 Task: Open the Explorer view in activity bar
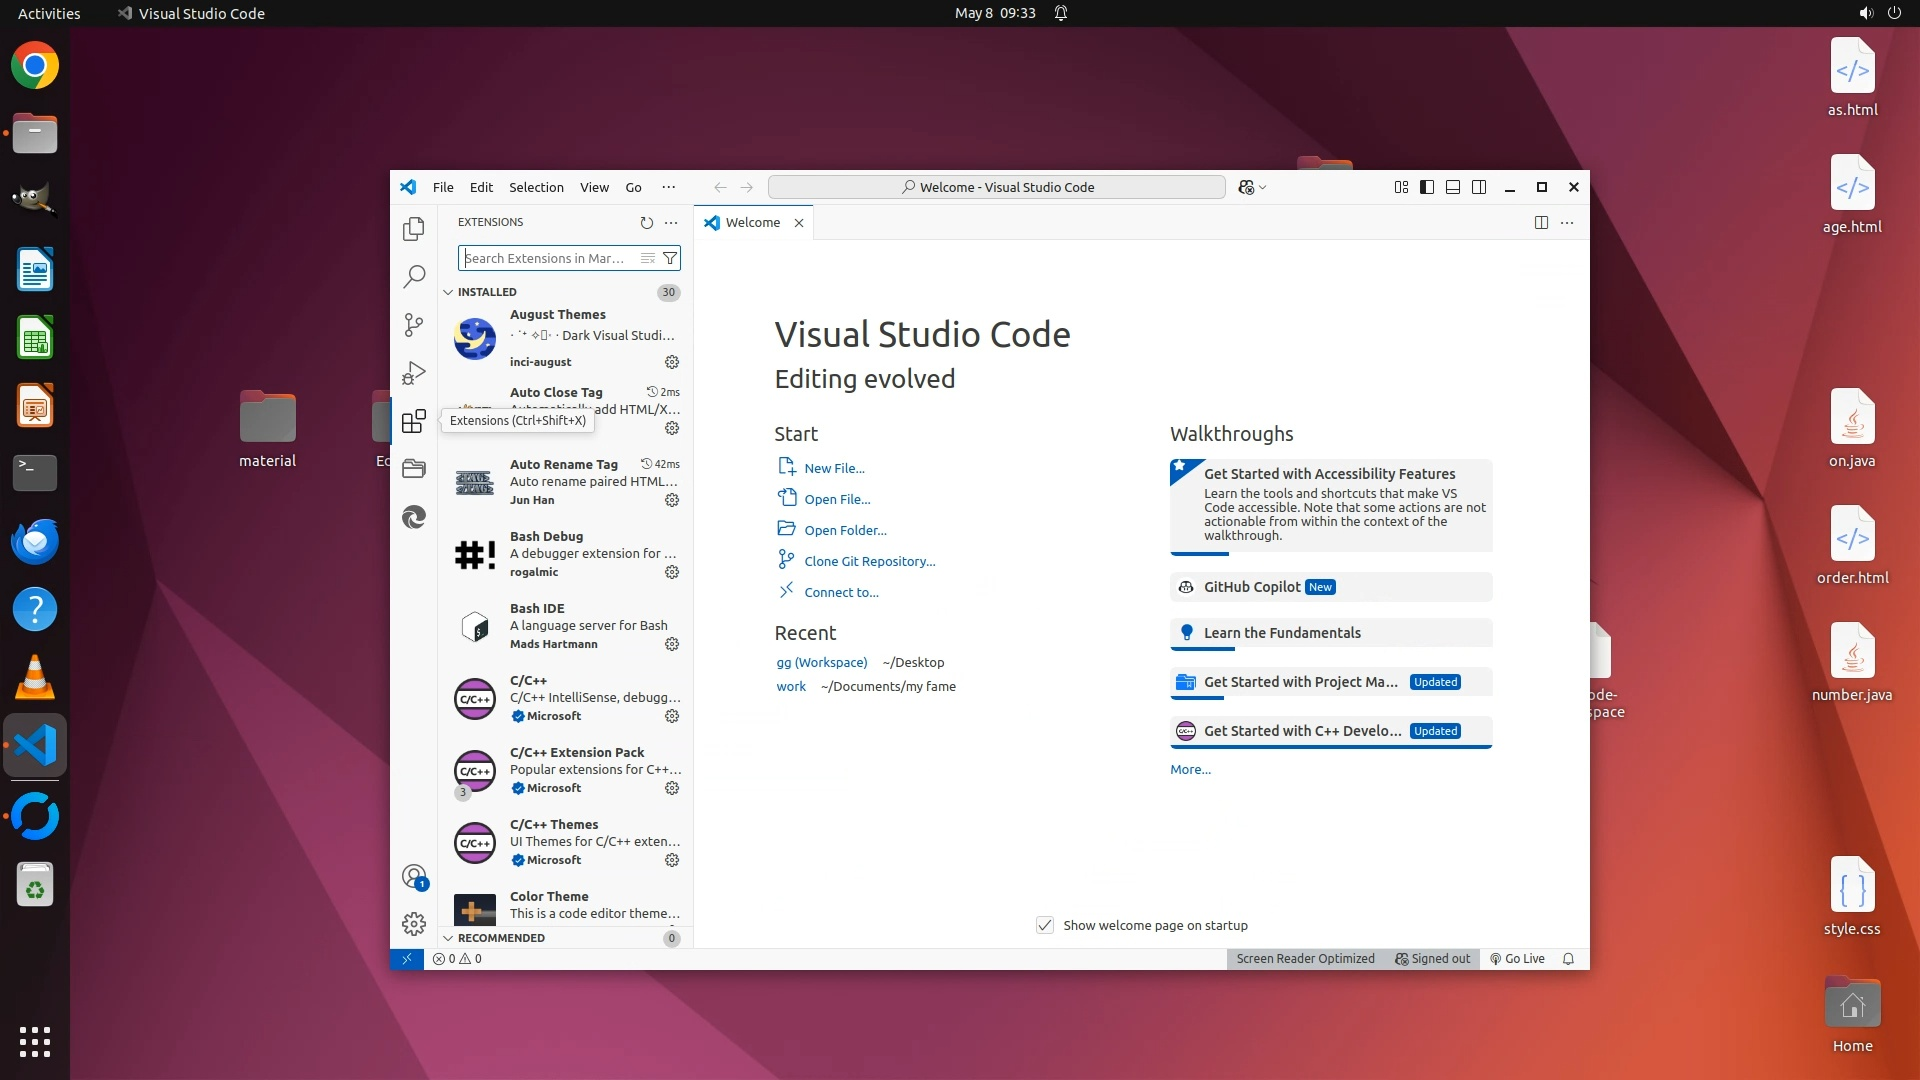point(413,229)
